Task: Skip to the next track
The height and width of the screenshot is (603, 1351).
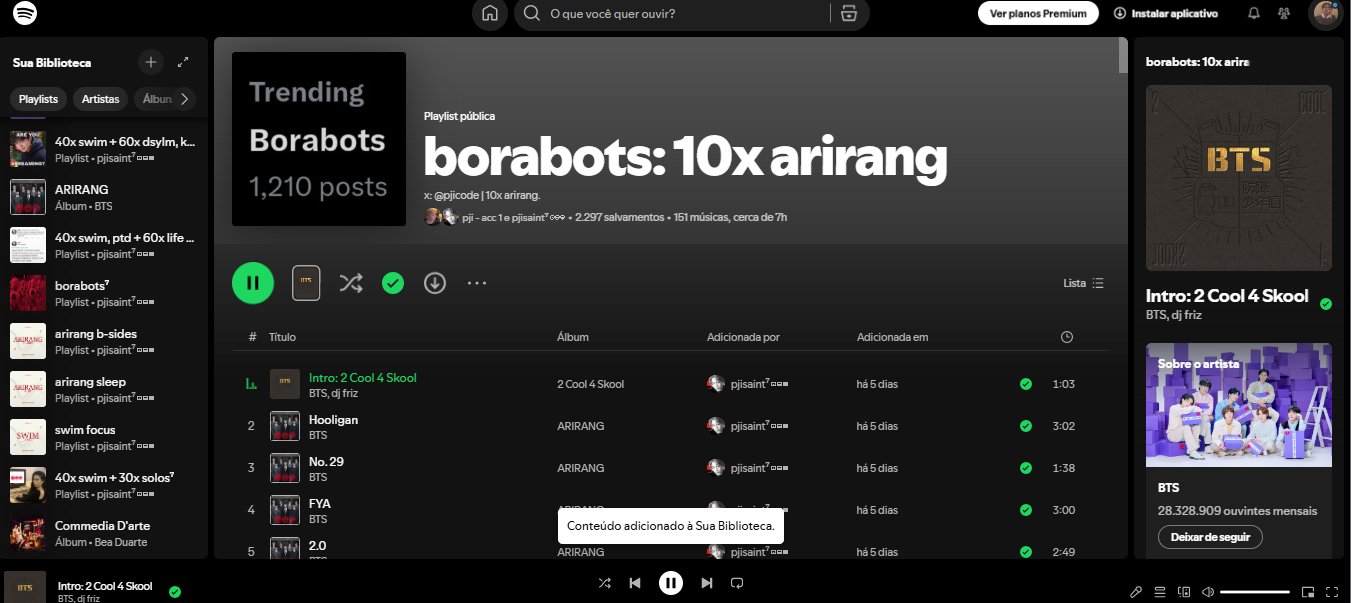Action: [707, 583]
